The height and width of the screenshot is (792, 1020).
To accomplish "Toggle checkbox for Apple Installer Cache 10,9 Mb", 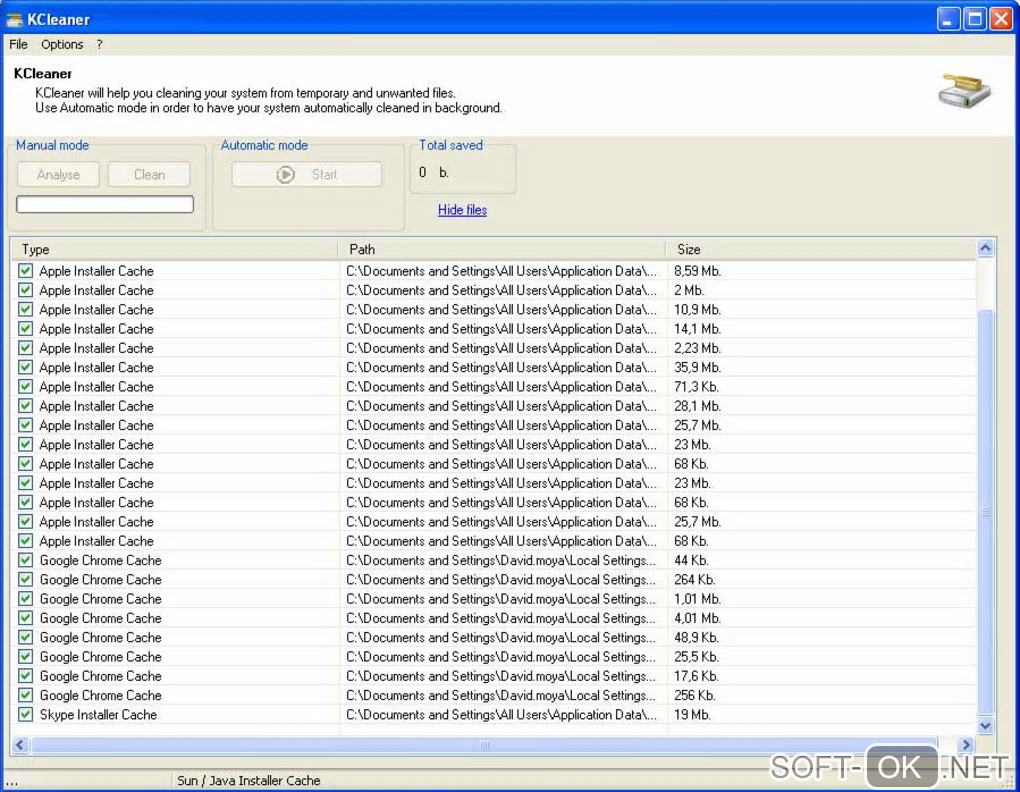I will click(25, 309).
